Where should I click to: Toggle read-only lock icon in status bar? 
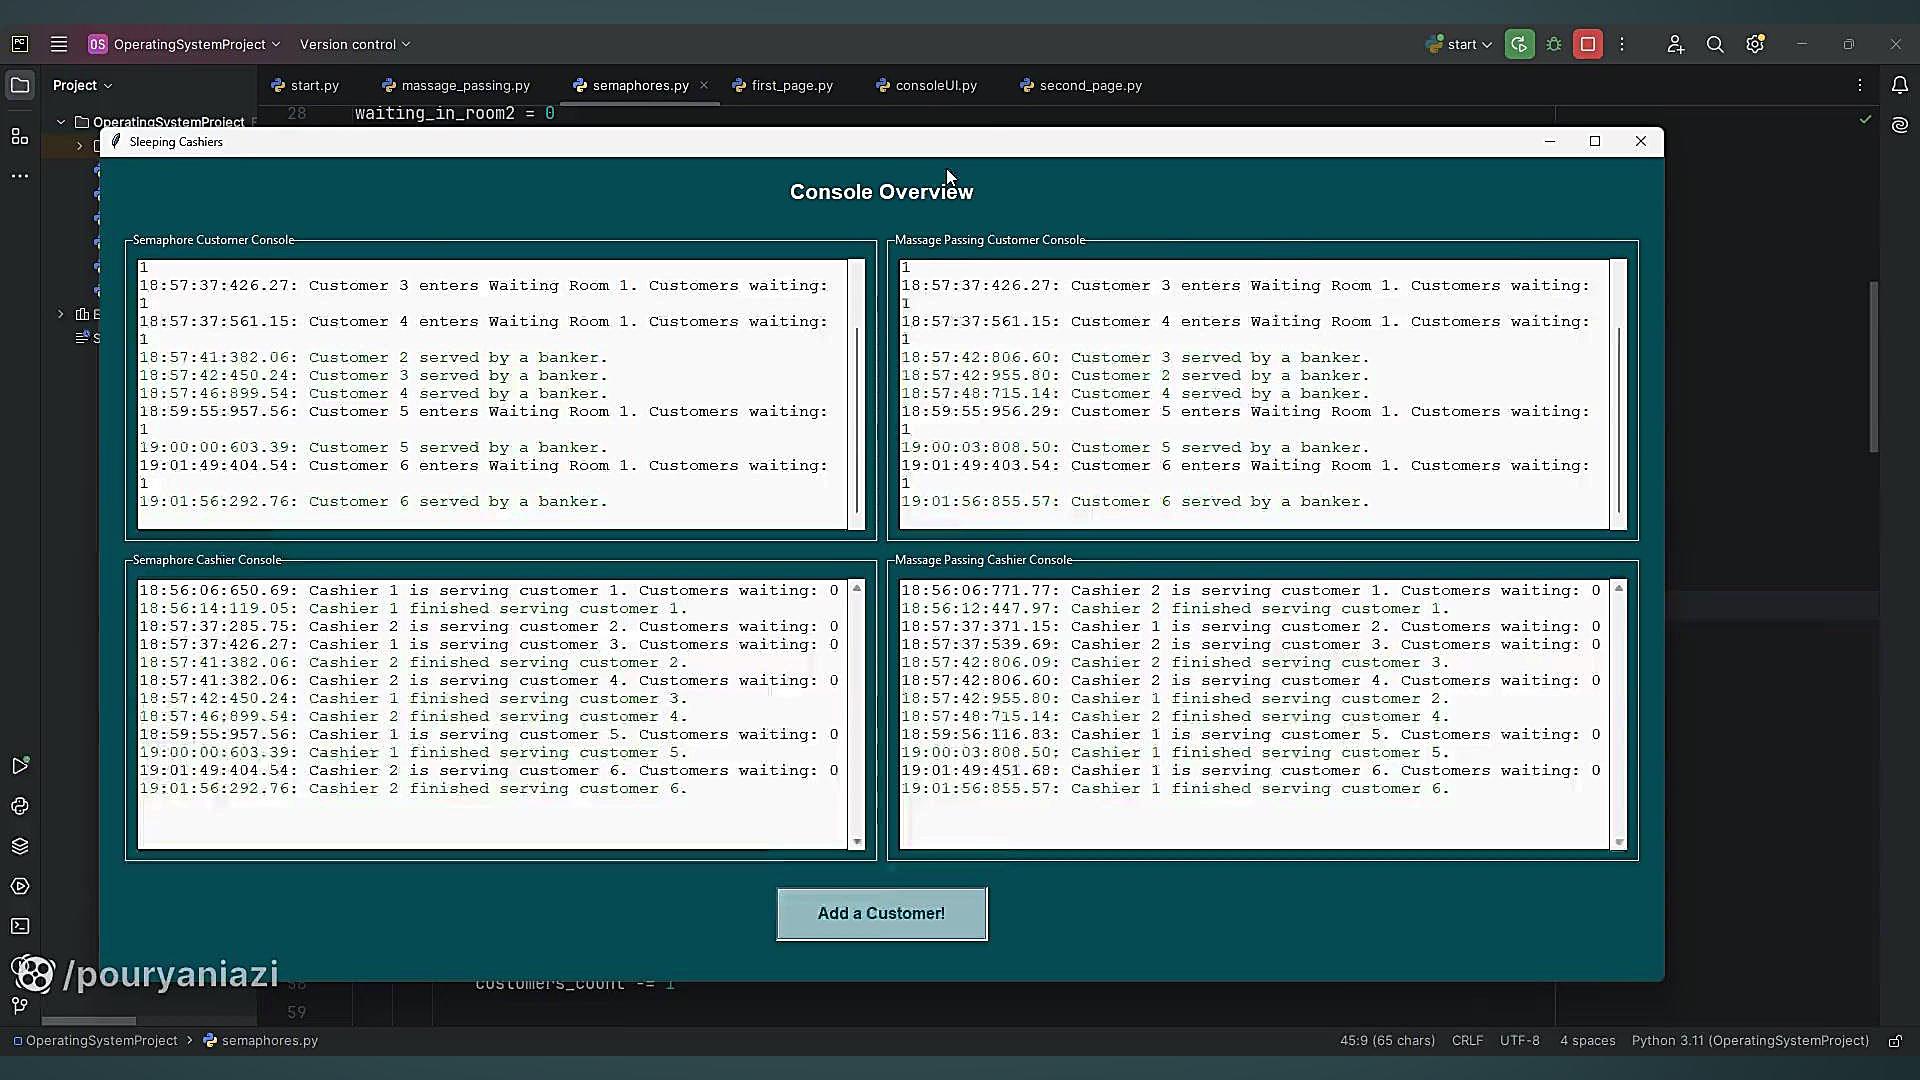point(1895,1041)
